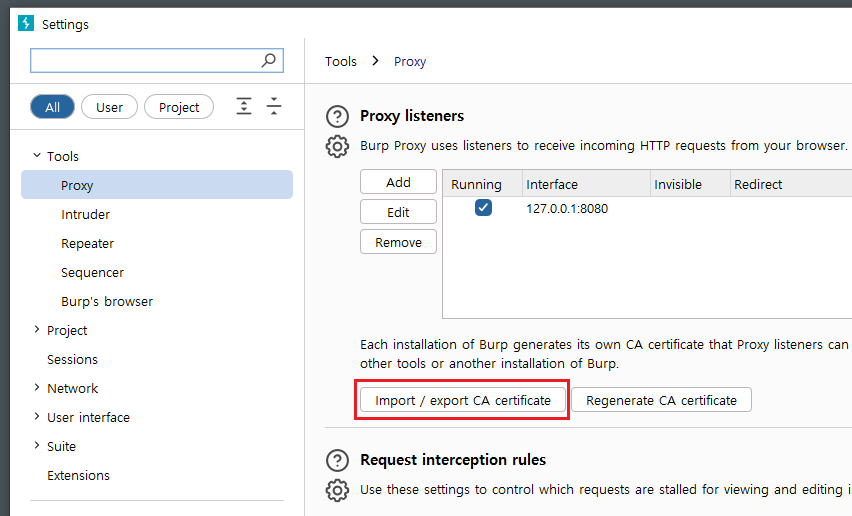Open help icon for Proxy listeners
Image resolution: width=852 pixels, height=516 pixels.
337,116
